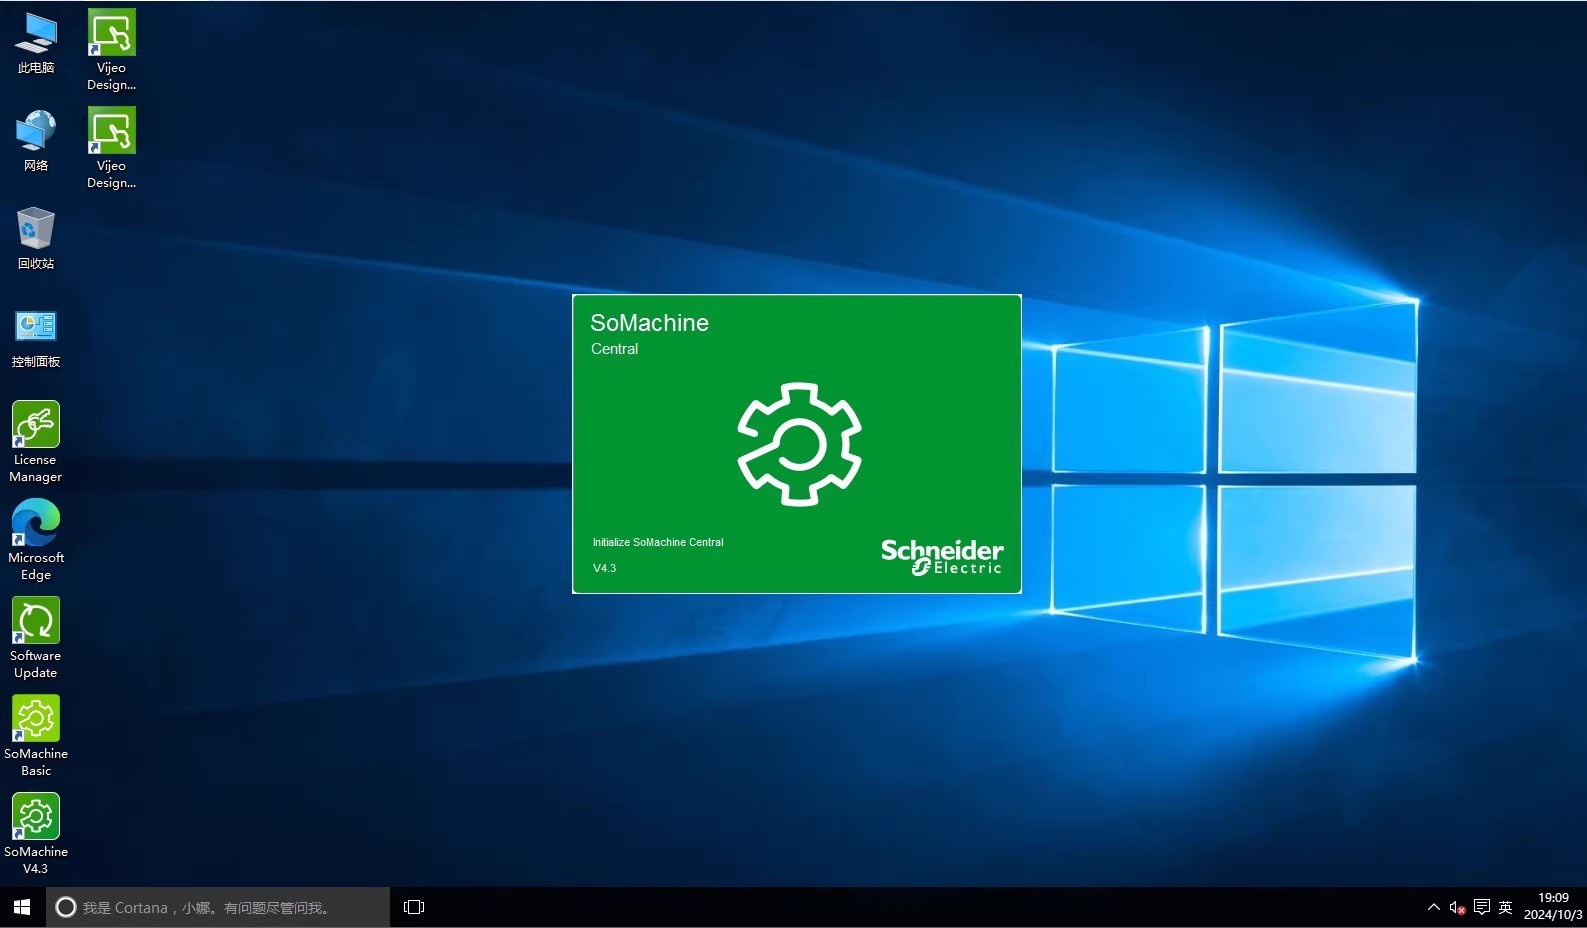Click 'Initialize SoMachine Central' status text
1587x928 pixels.
coord(658,542)
